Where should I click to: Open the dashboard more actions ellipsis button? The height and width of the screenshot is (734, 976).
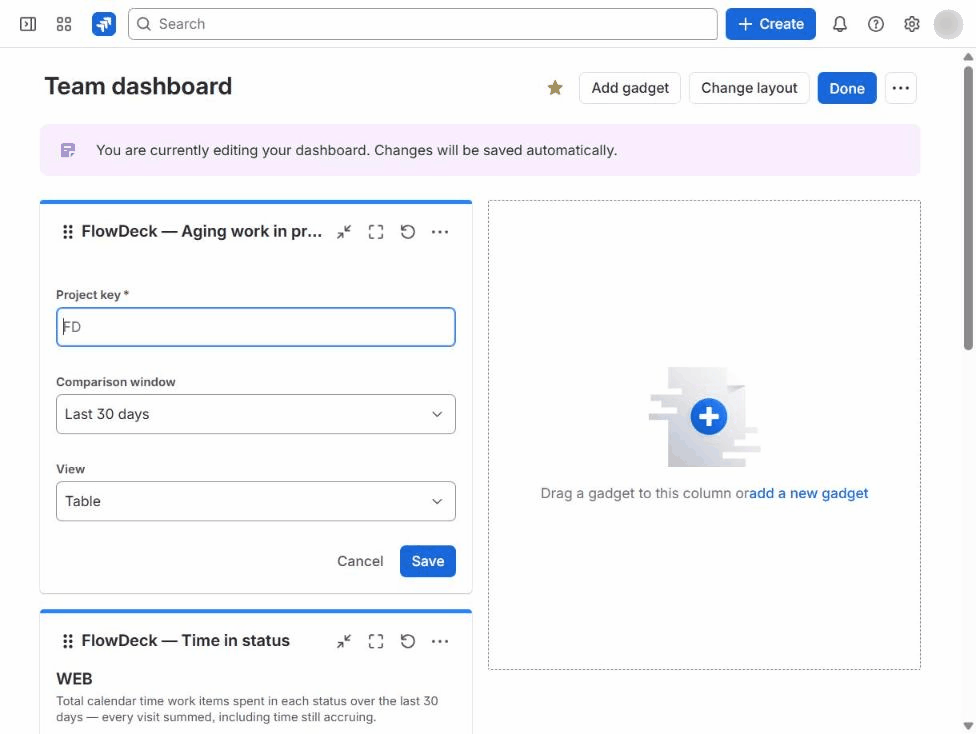900,88
